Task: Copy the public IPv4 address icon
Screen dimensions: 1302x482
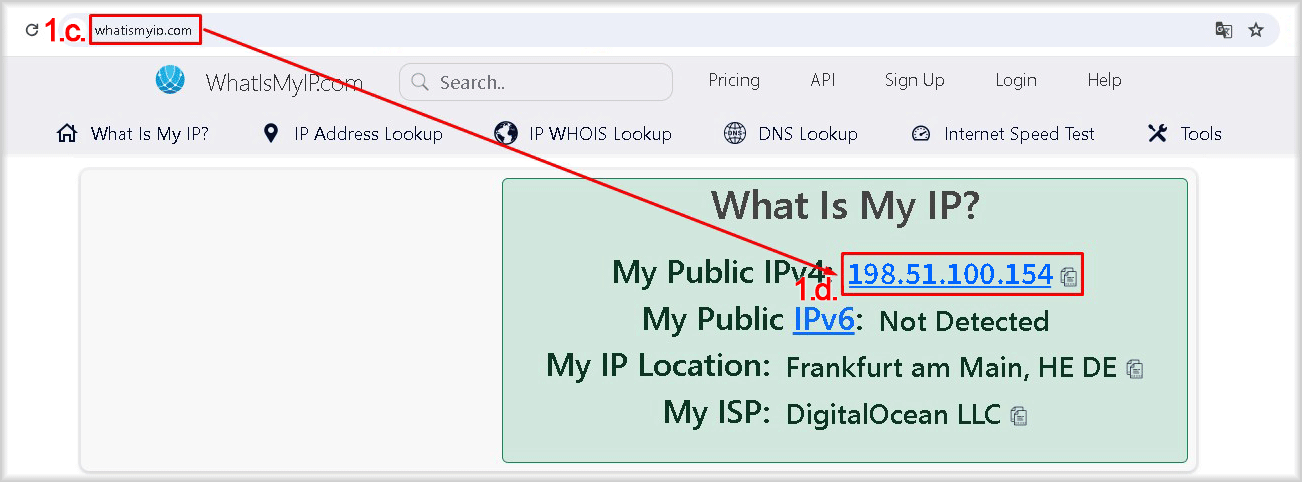Action: [x=1069, y=277]
